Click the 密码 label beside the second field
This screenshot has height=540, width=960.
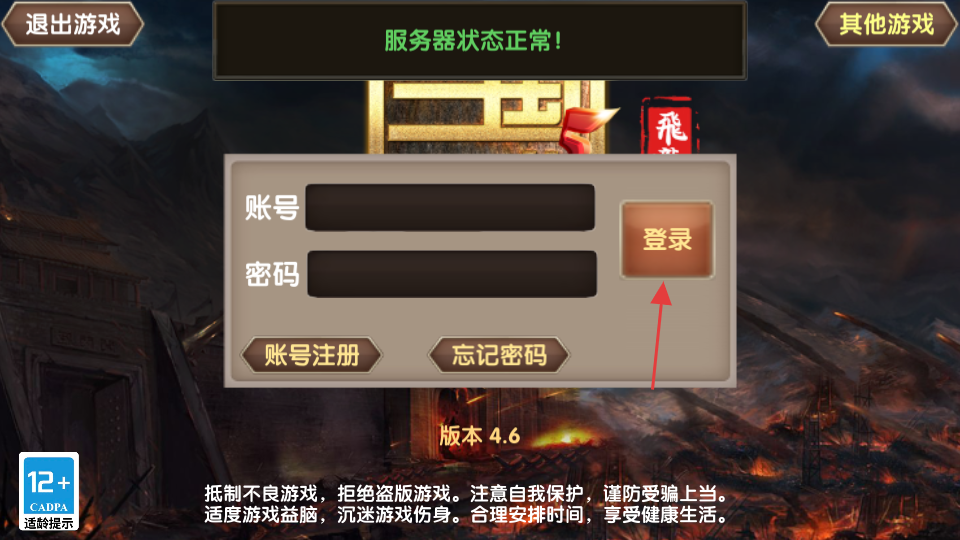272,274
